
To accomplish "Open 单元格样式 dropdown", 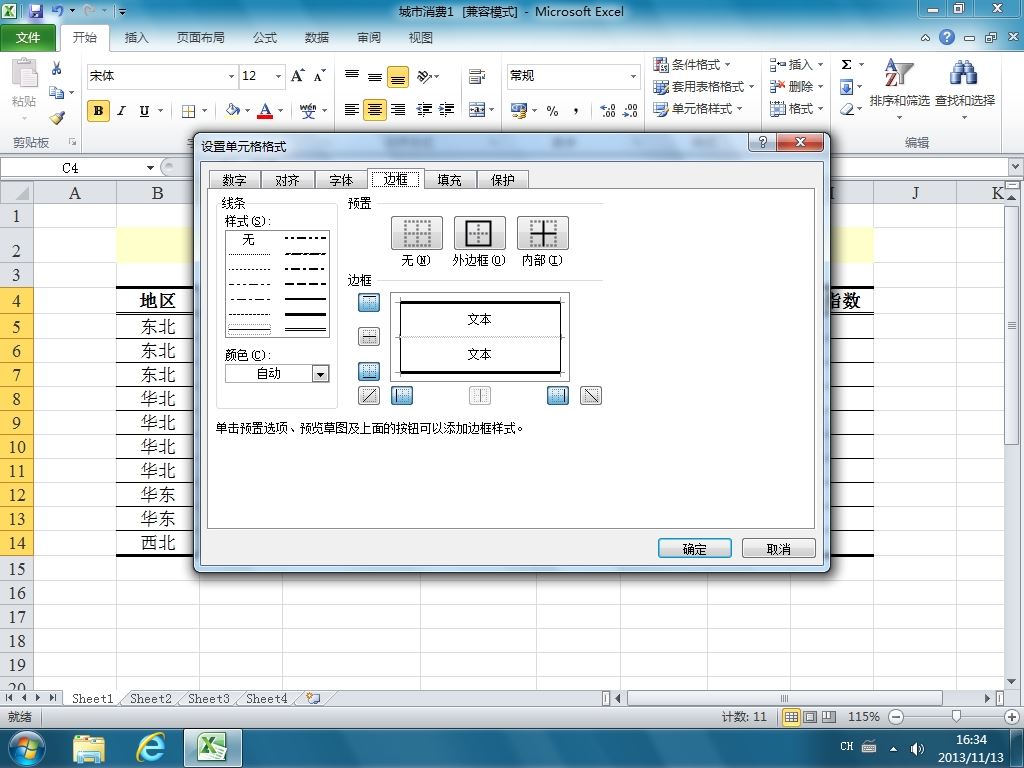I will [x=698, y=109].
